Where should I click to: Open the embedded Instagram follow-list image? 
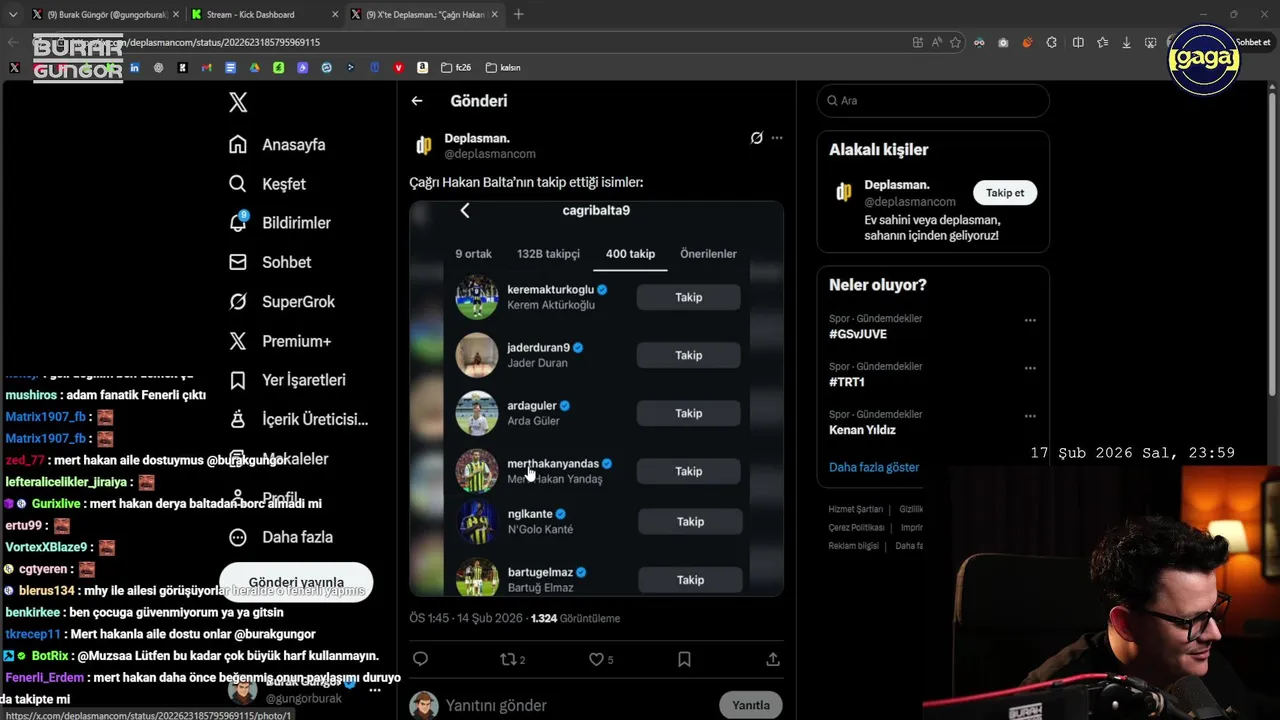pyautogui.click(x=596, y=399)
